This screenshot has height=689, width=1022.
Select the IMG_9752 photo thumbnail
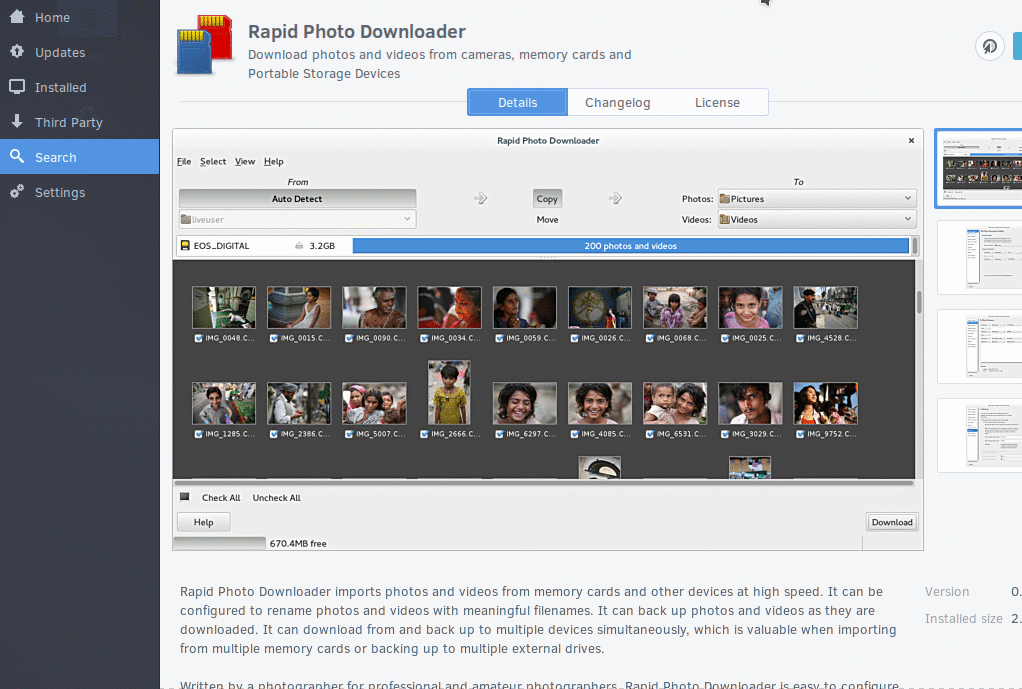click(825, 403)
